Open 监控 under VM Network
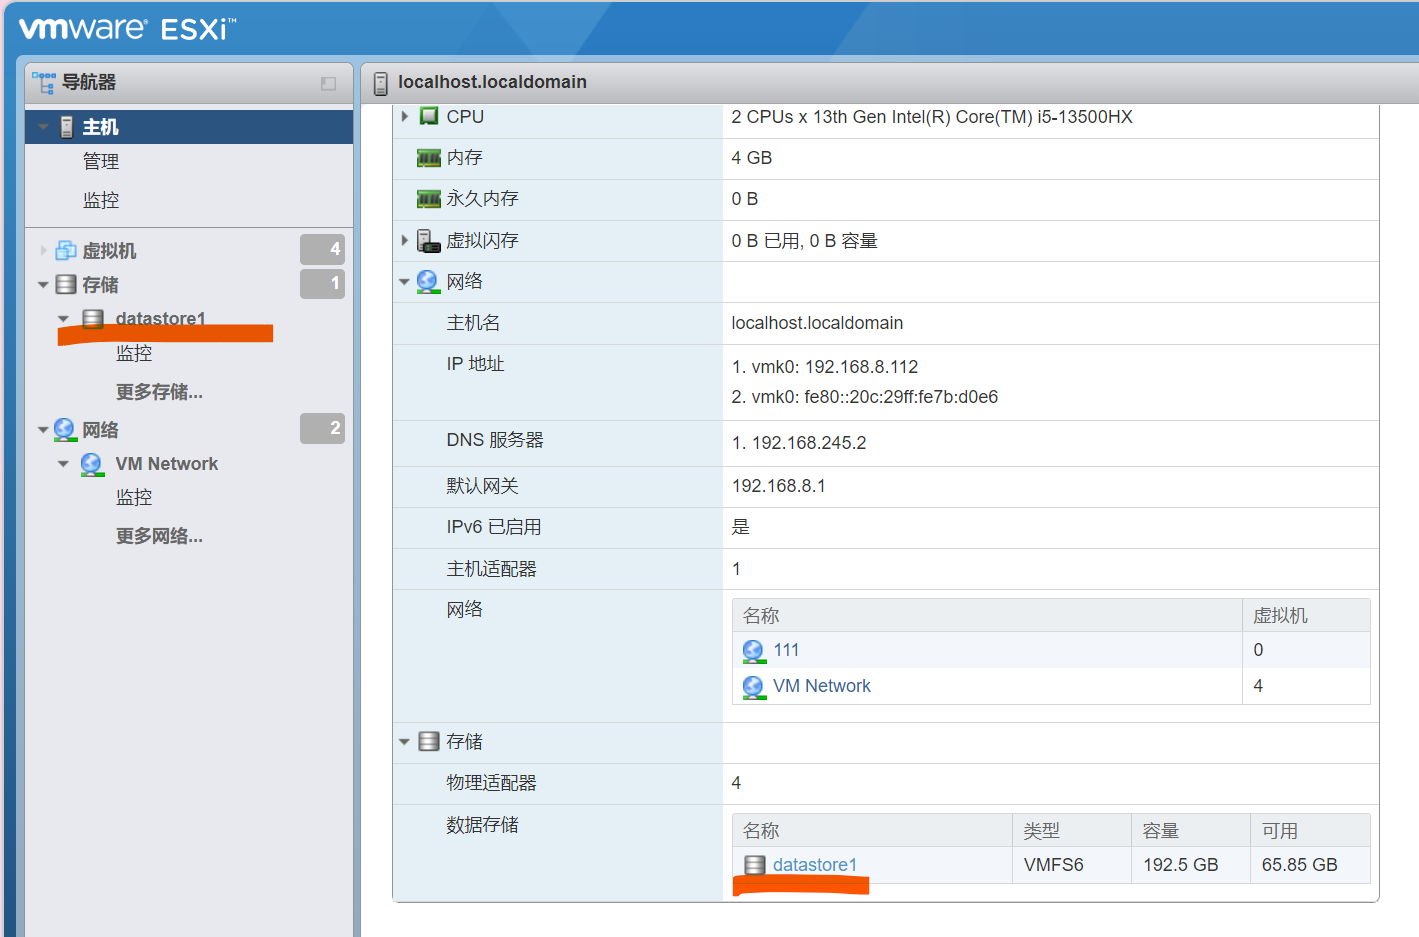This screenshot has width=1419, height=937. click(134, 497)
